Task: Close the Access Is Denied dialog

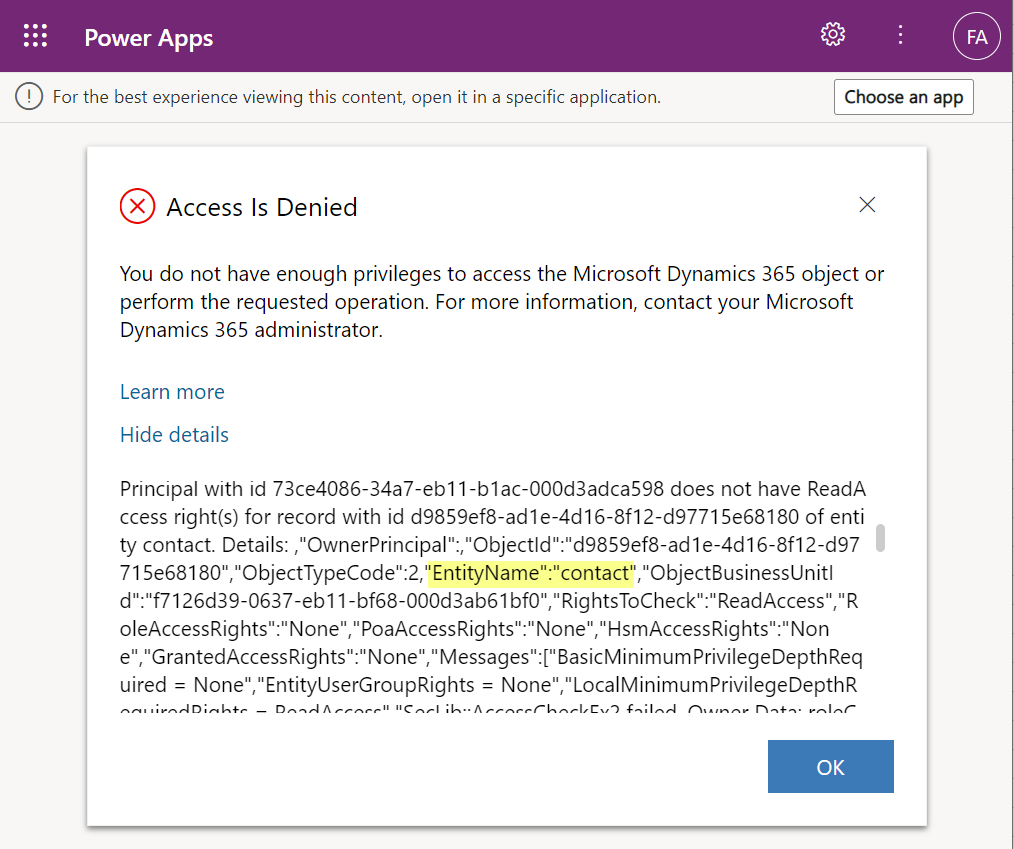Action: click(x=867, y=205)
